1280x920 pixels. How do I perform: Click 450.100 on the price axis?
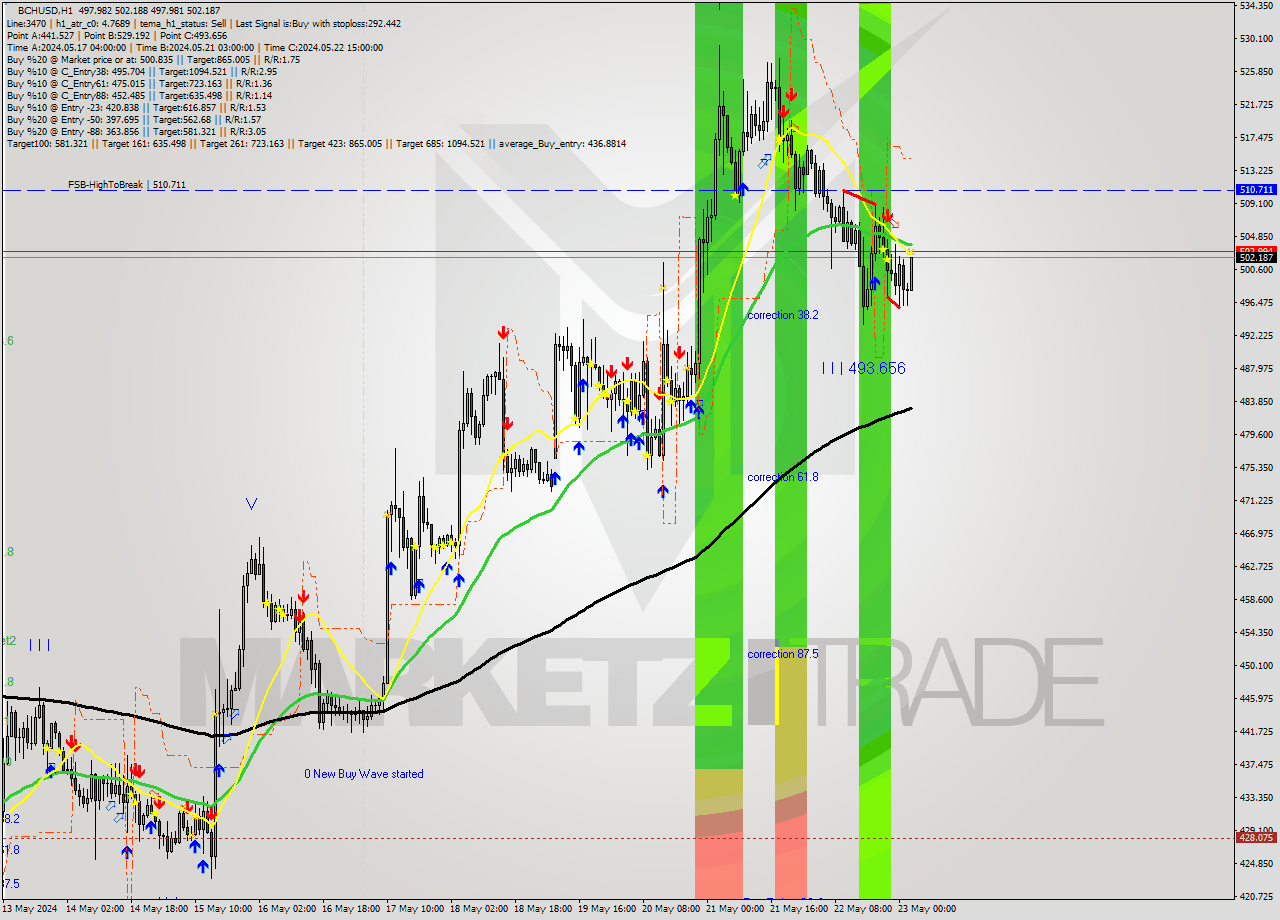click(x=1256, y=665)
